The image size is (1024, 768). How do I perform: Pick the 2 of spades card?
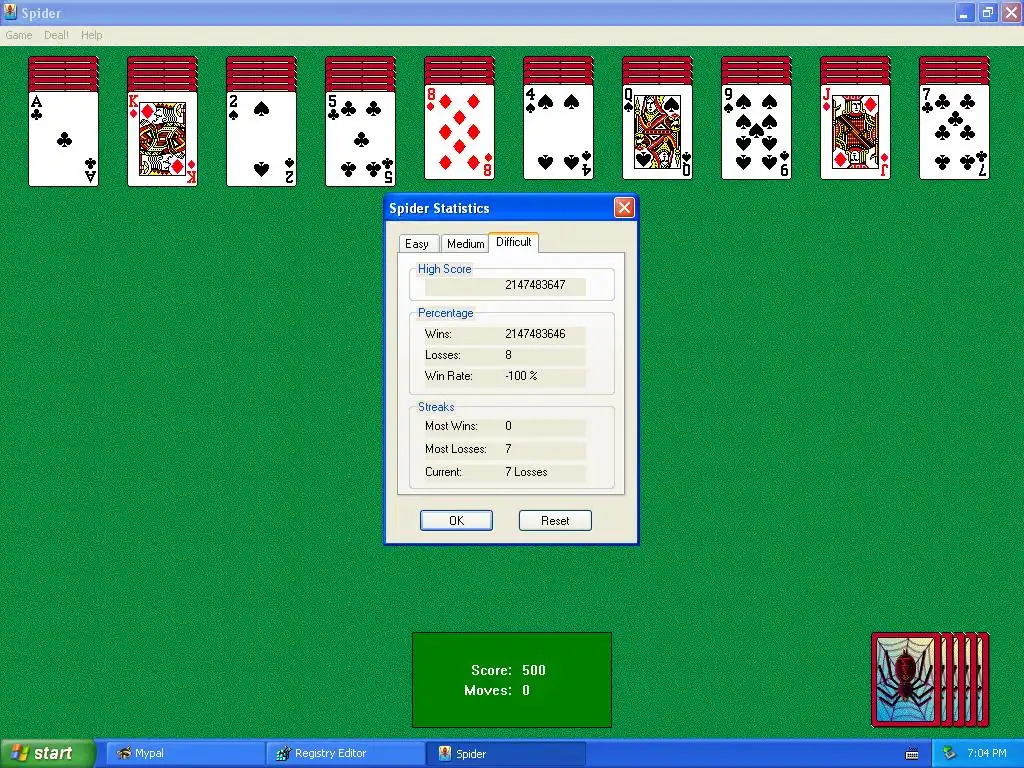261,138
